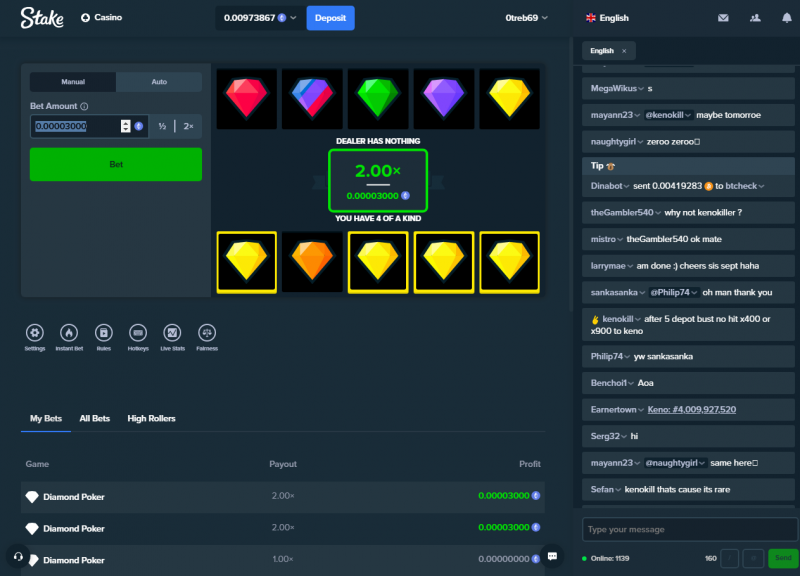The width and height of the screenshot is (800, 576).
Task: Open the live support headset icon
Action: coord(18,557)
